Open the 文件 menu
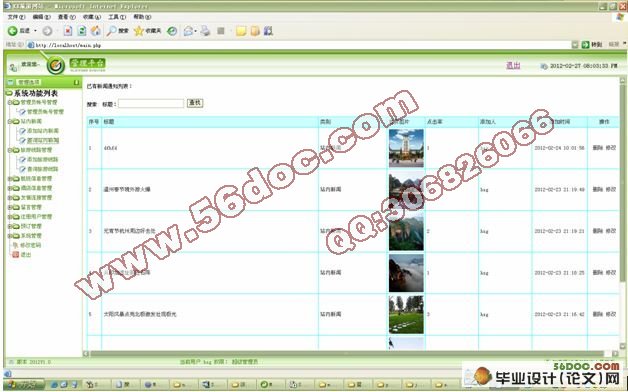The width and height of the screenshot is (628, 392). tap(16, 17)
